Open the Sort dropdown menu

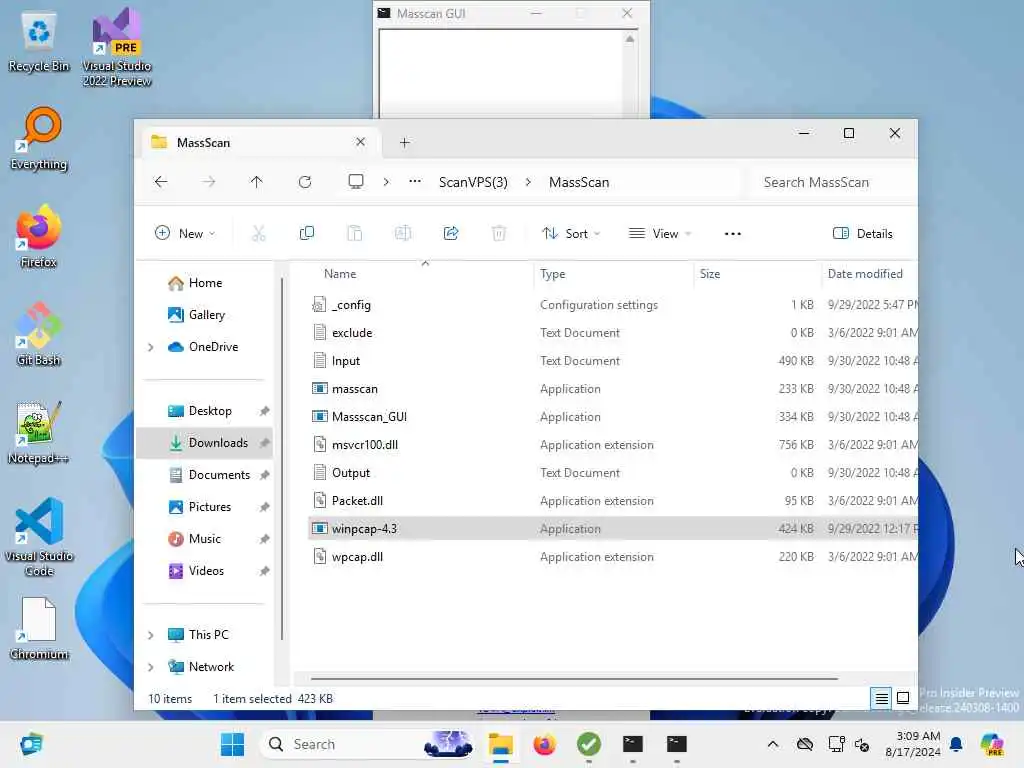(571, 233)
